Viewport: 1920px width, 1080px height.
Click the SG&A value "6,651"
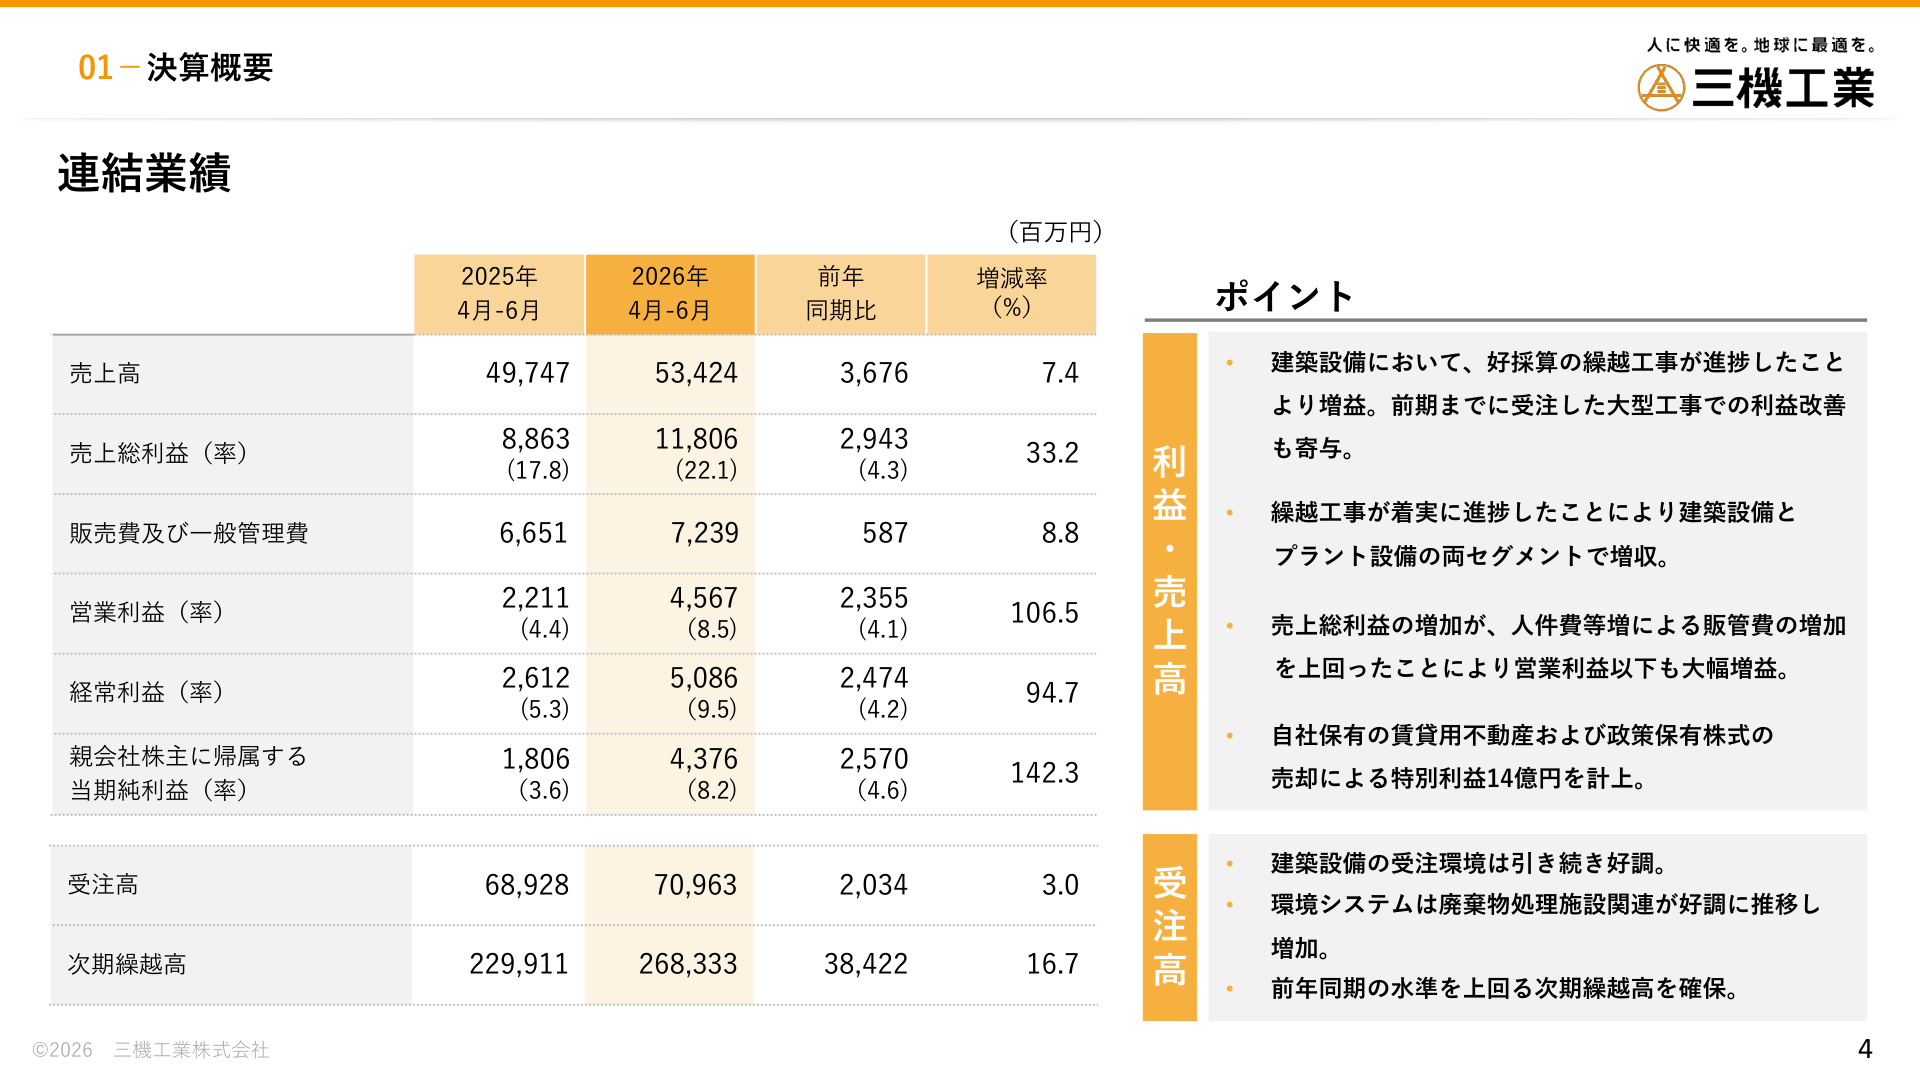(533, 533)
